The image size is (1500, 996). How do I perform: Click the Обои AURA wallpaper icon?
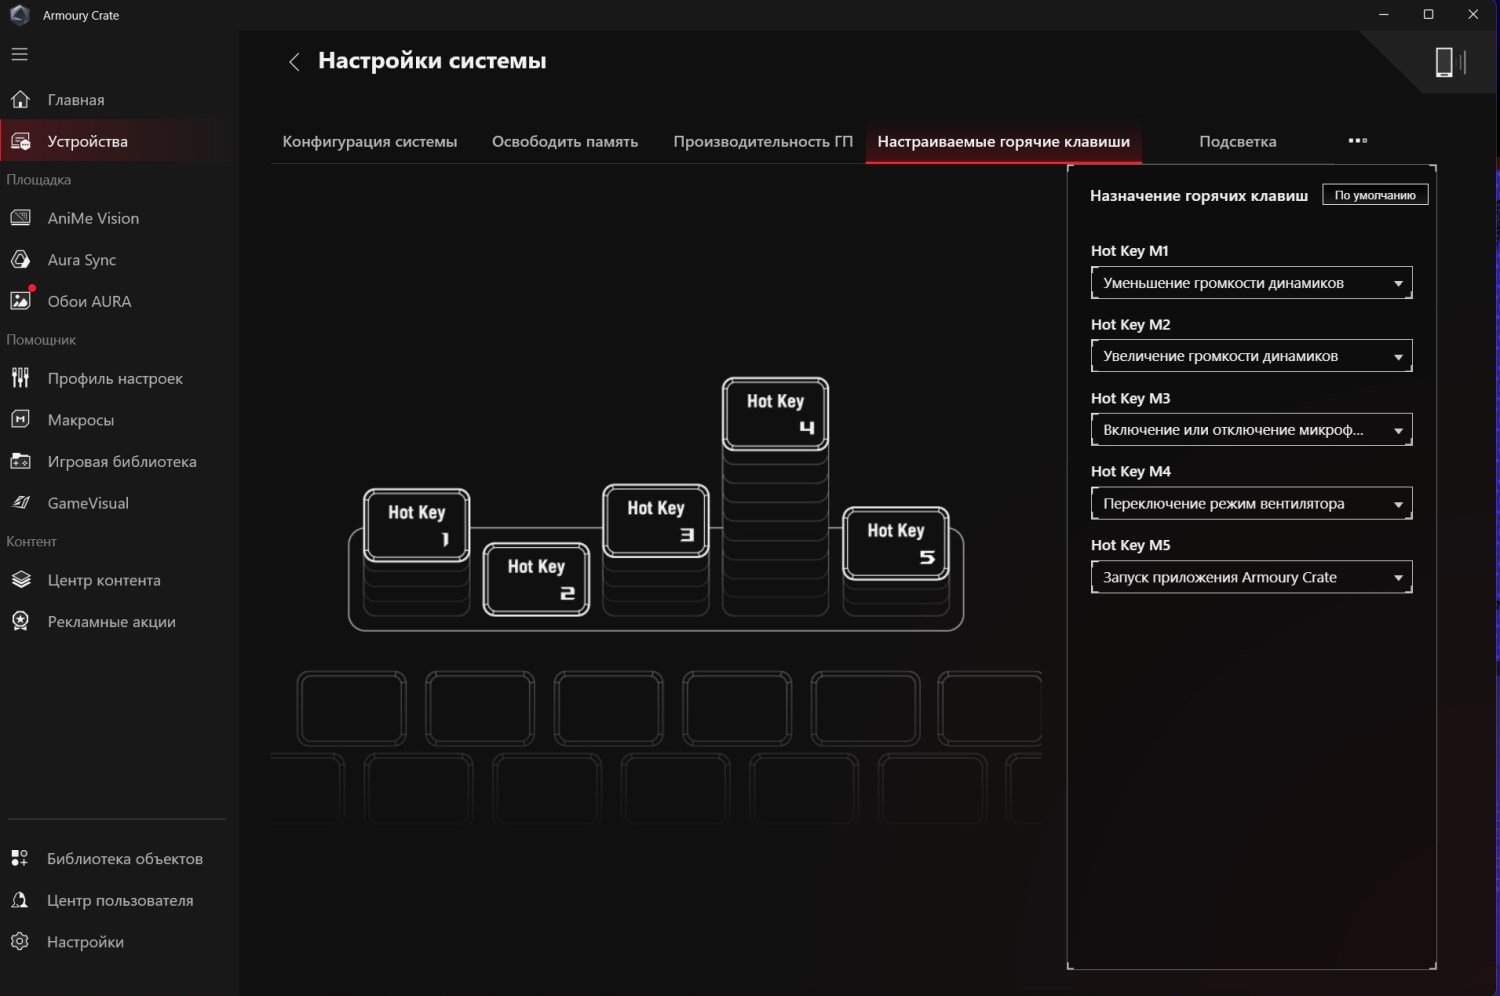pos(20,301)
